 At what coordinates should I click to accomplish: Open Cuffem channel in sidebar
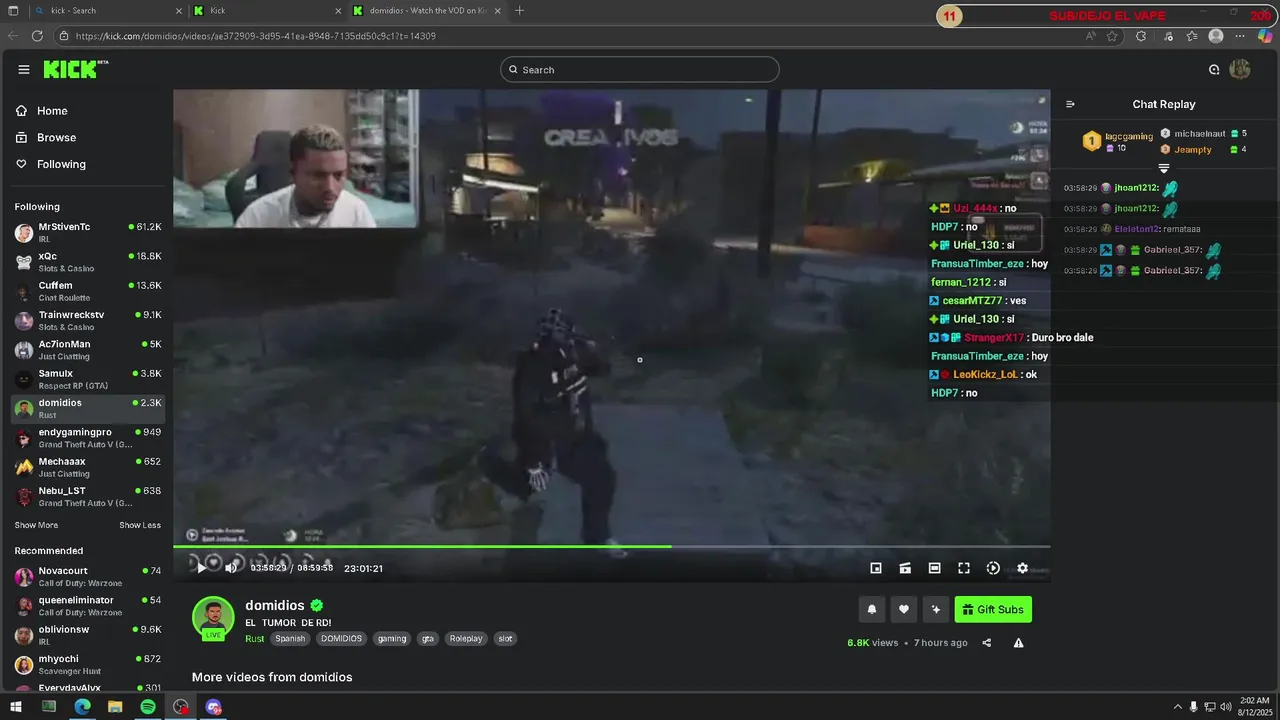click(x=89, y=291)
